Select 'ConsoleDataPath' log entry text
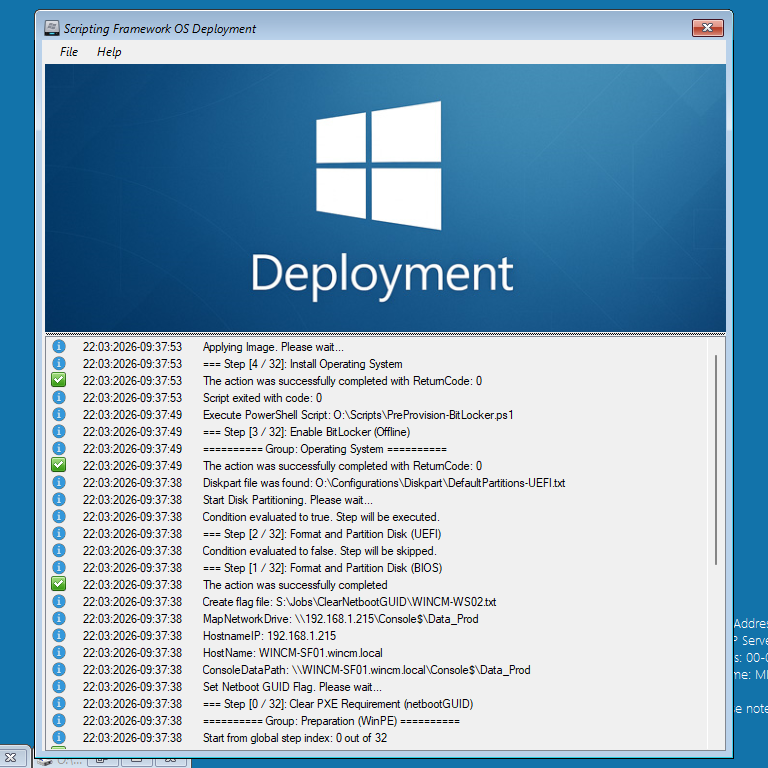Viewport: 768px width, 768px height. pyautogui.click(x=366, y=670)
